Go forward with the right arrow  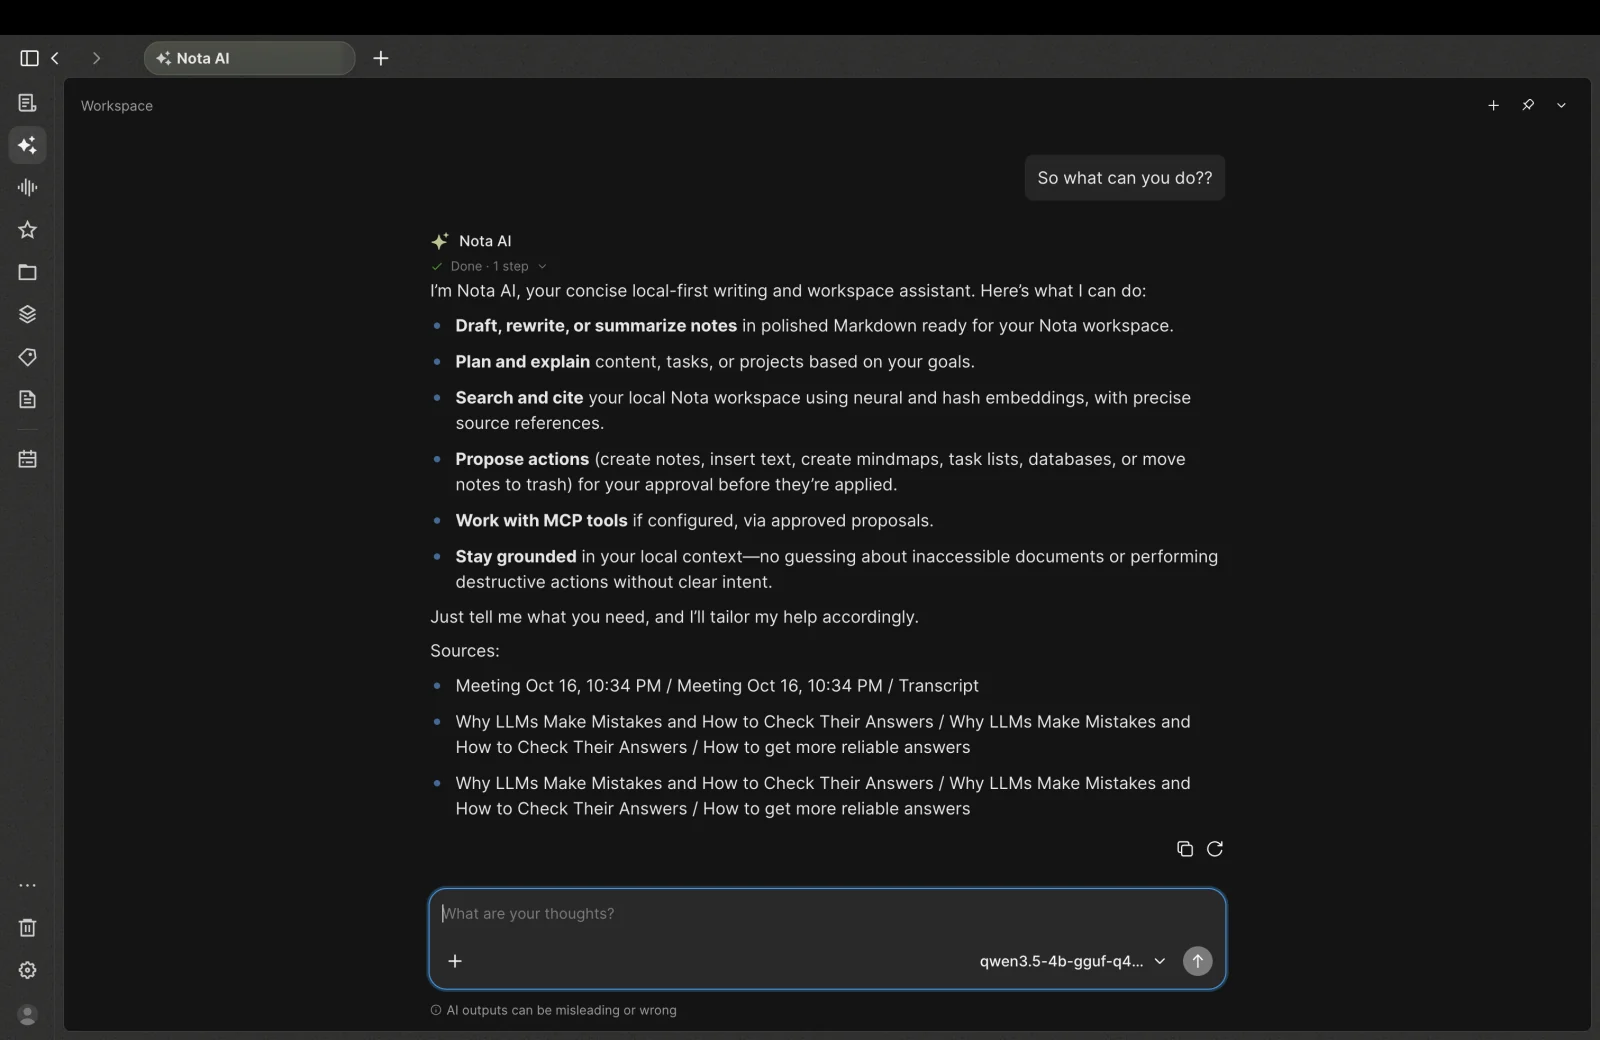tap(96, 58)
